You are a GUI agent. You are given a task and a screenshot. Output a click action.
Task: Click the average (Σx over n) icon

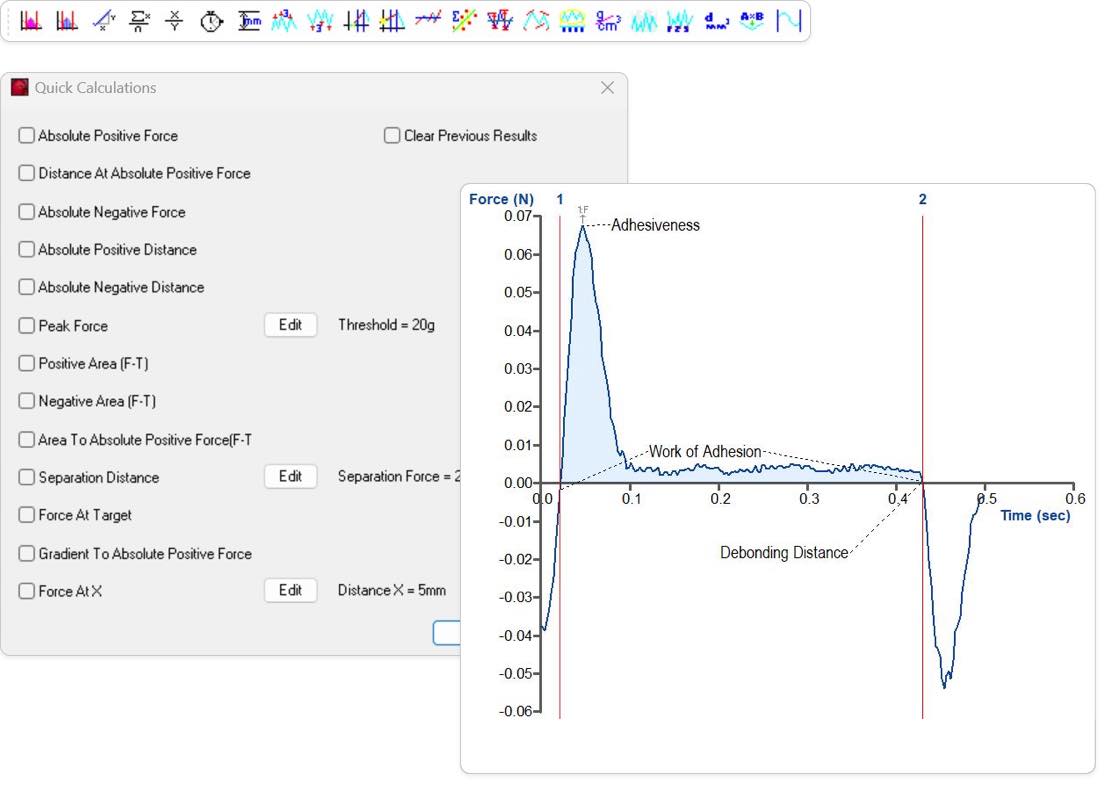click(x=139, y=21)
